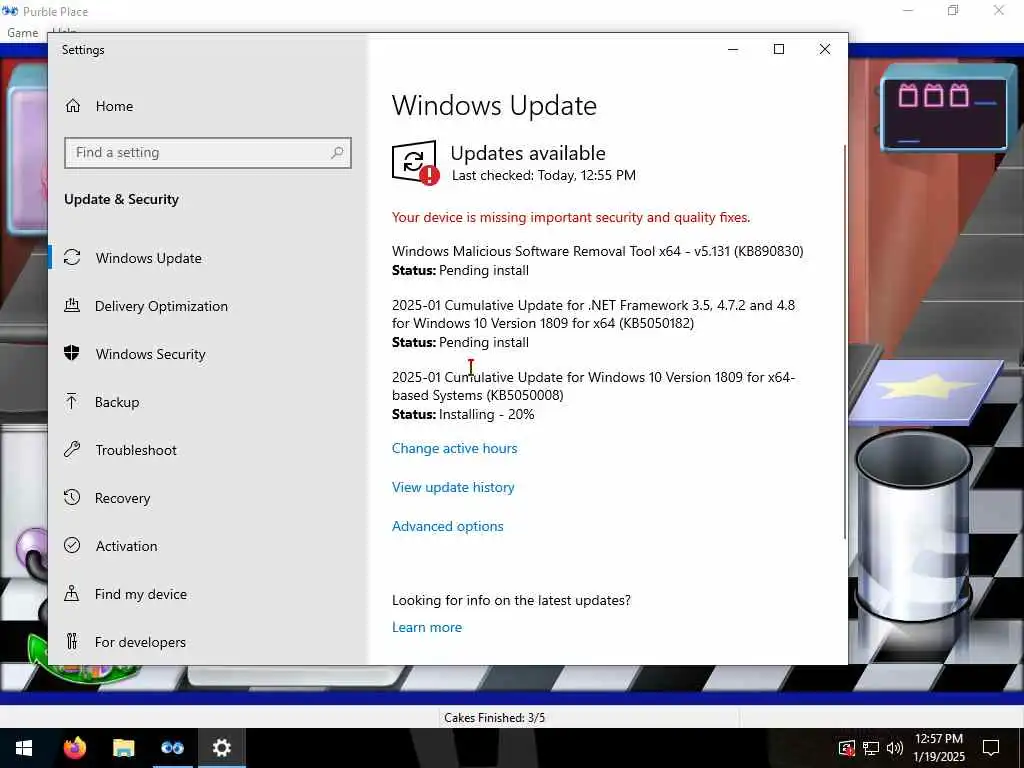Screen dimensions: 1024x768
Task: Click the Purble Place title bar app icon
Action: click(10, 11)
